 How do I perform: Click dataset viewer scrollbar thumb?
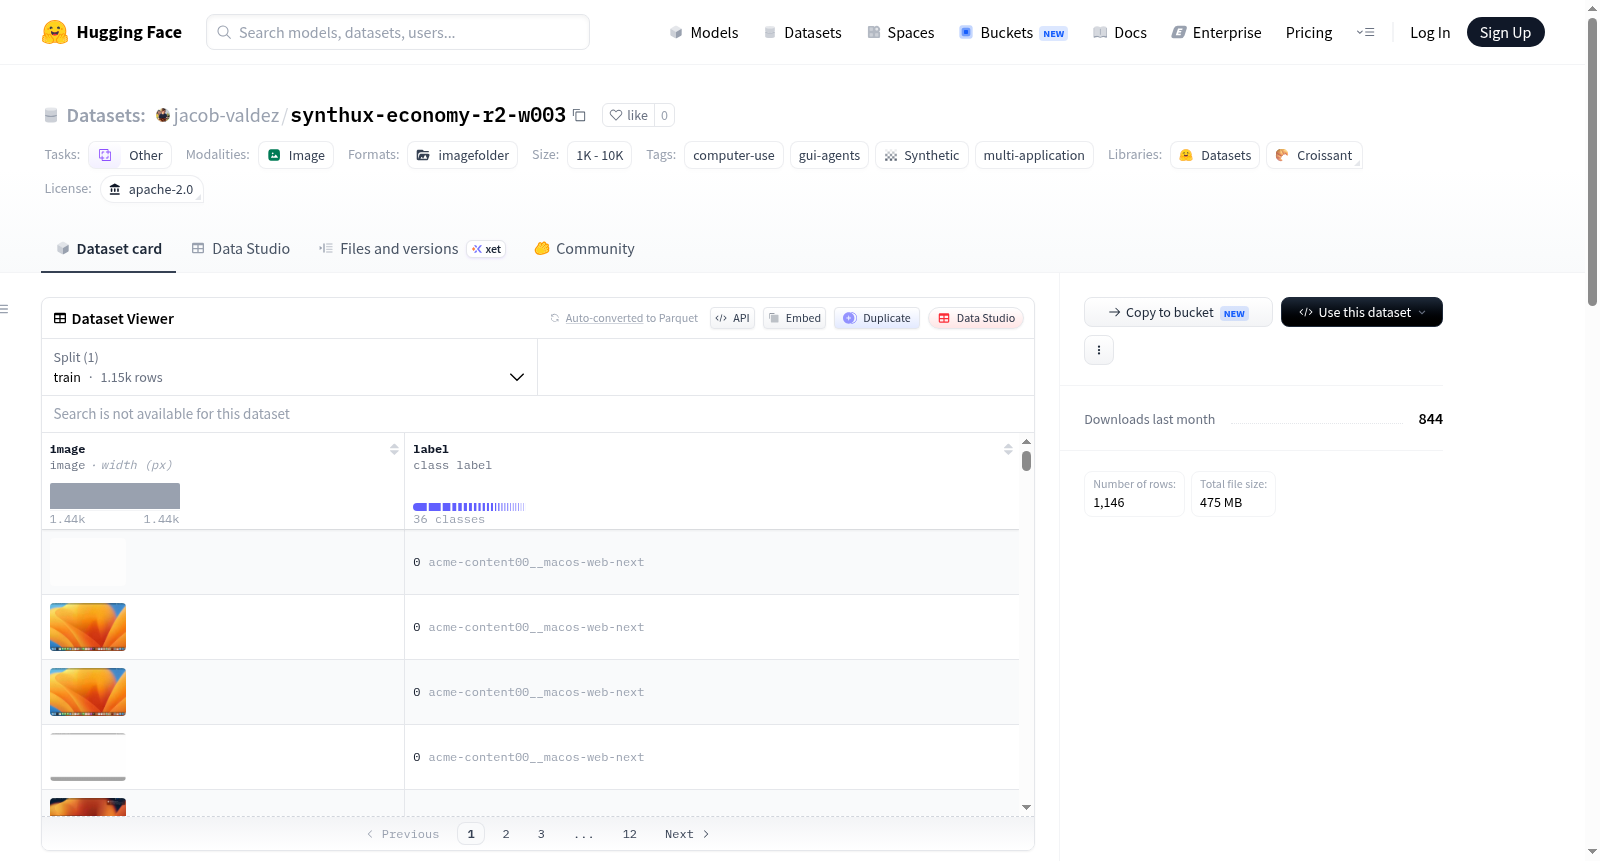point(1026,461)
